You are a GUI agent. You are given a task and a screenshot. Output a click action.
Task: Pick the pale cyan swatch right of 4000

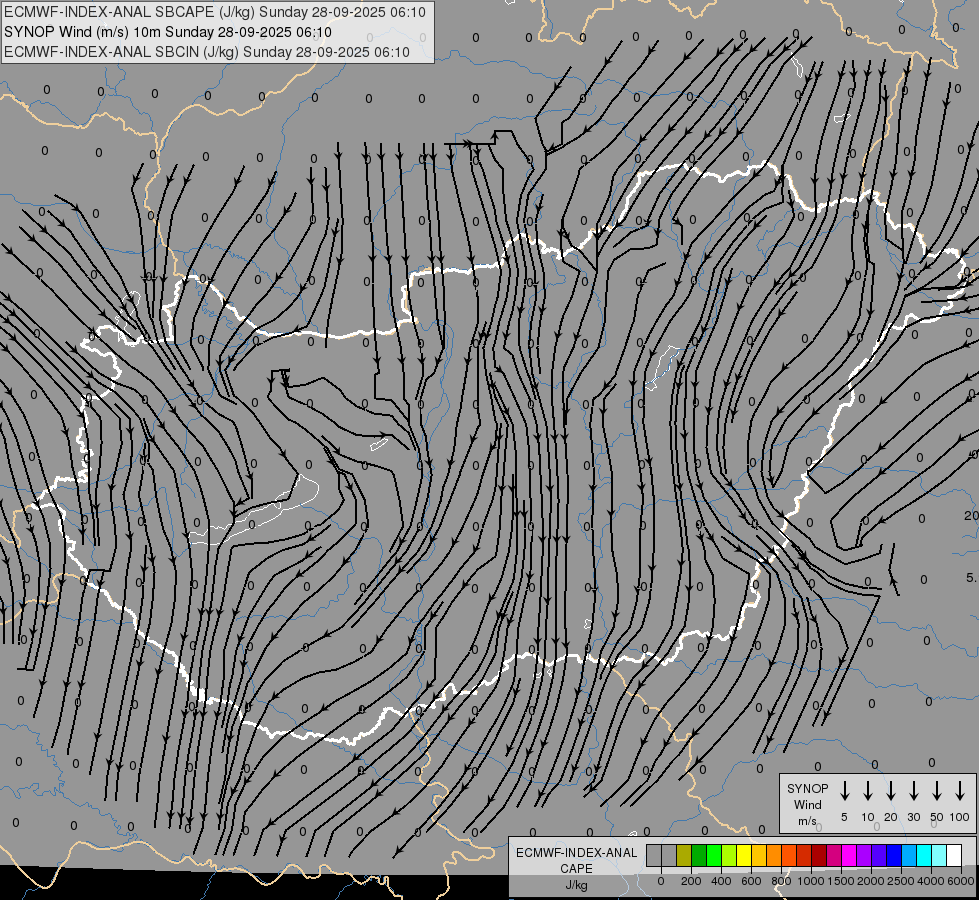coord(940,856)
